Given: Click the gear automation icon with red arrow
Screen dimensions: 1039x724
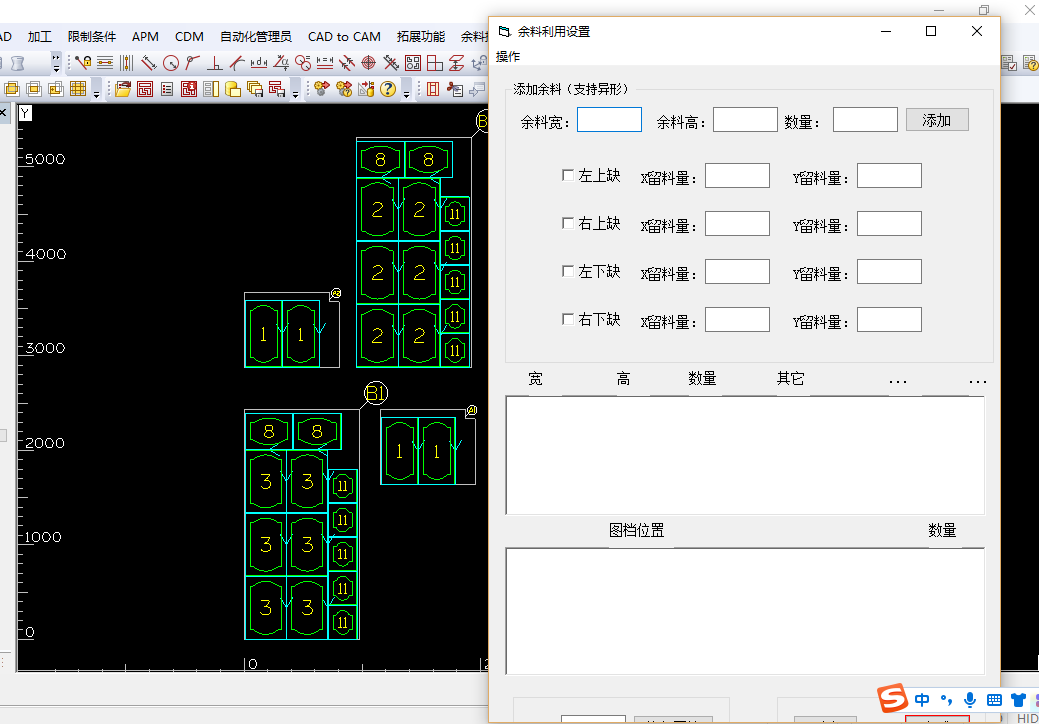Looking at the screenshot, I should click(320, 88).
